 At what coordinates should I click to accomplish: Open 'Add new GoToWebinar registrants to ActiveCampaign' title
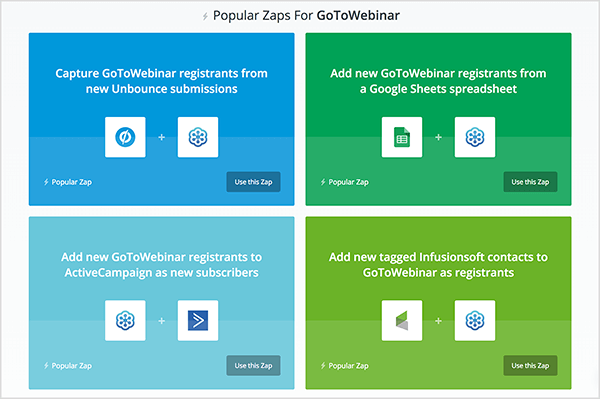point(161,264)
